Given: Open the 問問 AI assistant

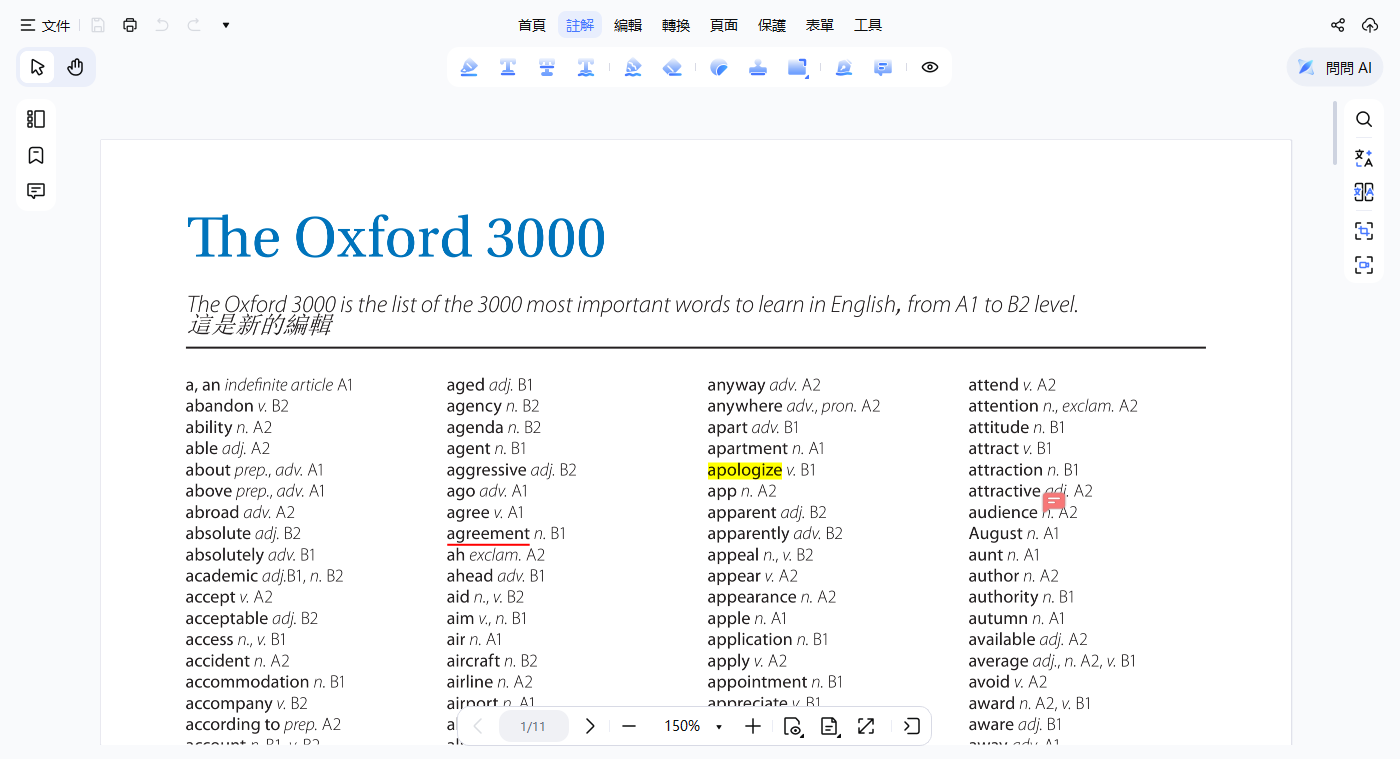Looking at the screenshot, I should pyautogui.click(x=1335, y=67).
